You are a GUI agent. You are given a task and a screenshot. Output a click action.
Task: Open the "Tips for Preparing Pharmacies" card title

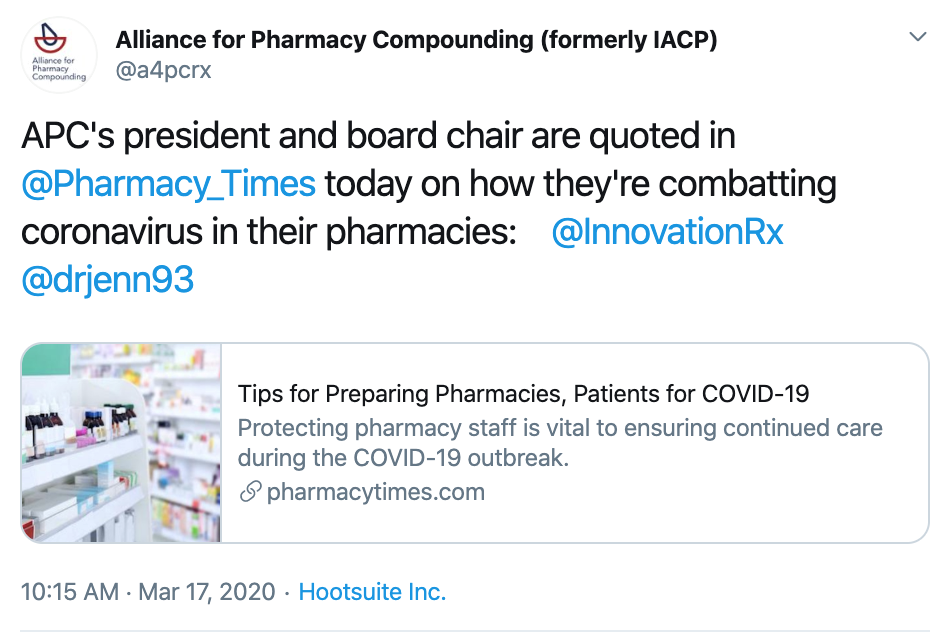point(523,393)
